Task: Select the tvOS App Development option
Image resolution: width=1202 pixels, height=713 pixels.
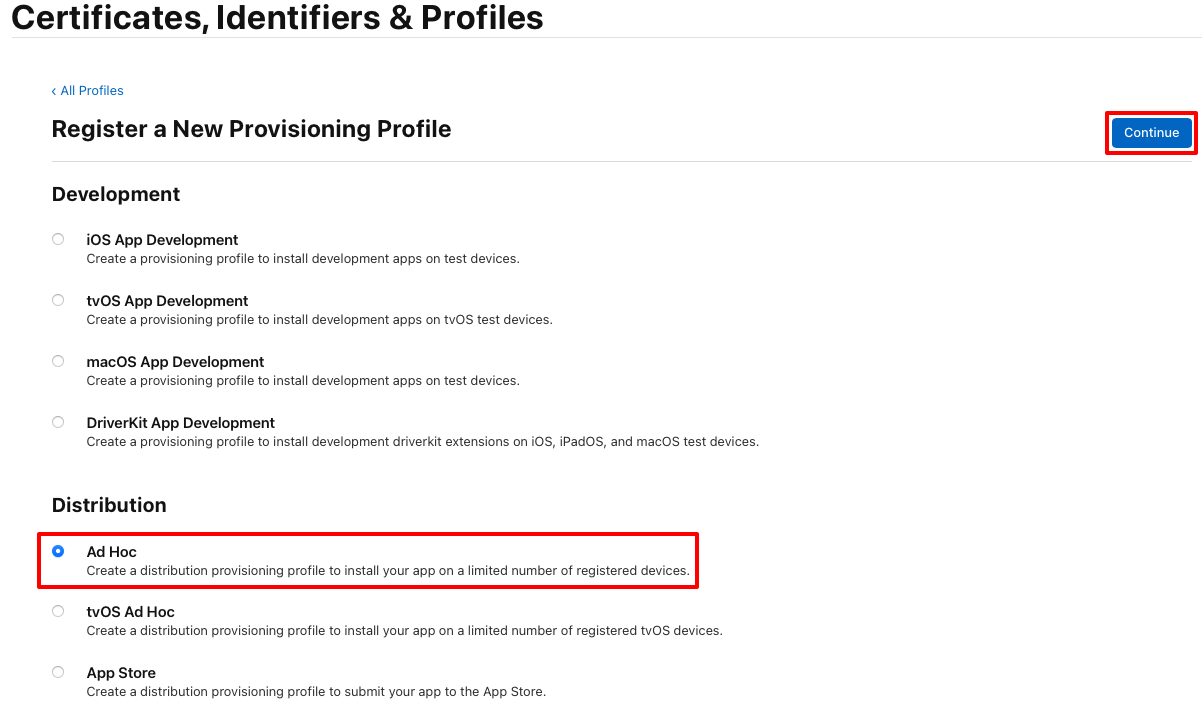Action: [57, 299]
